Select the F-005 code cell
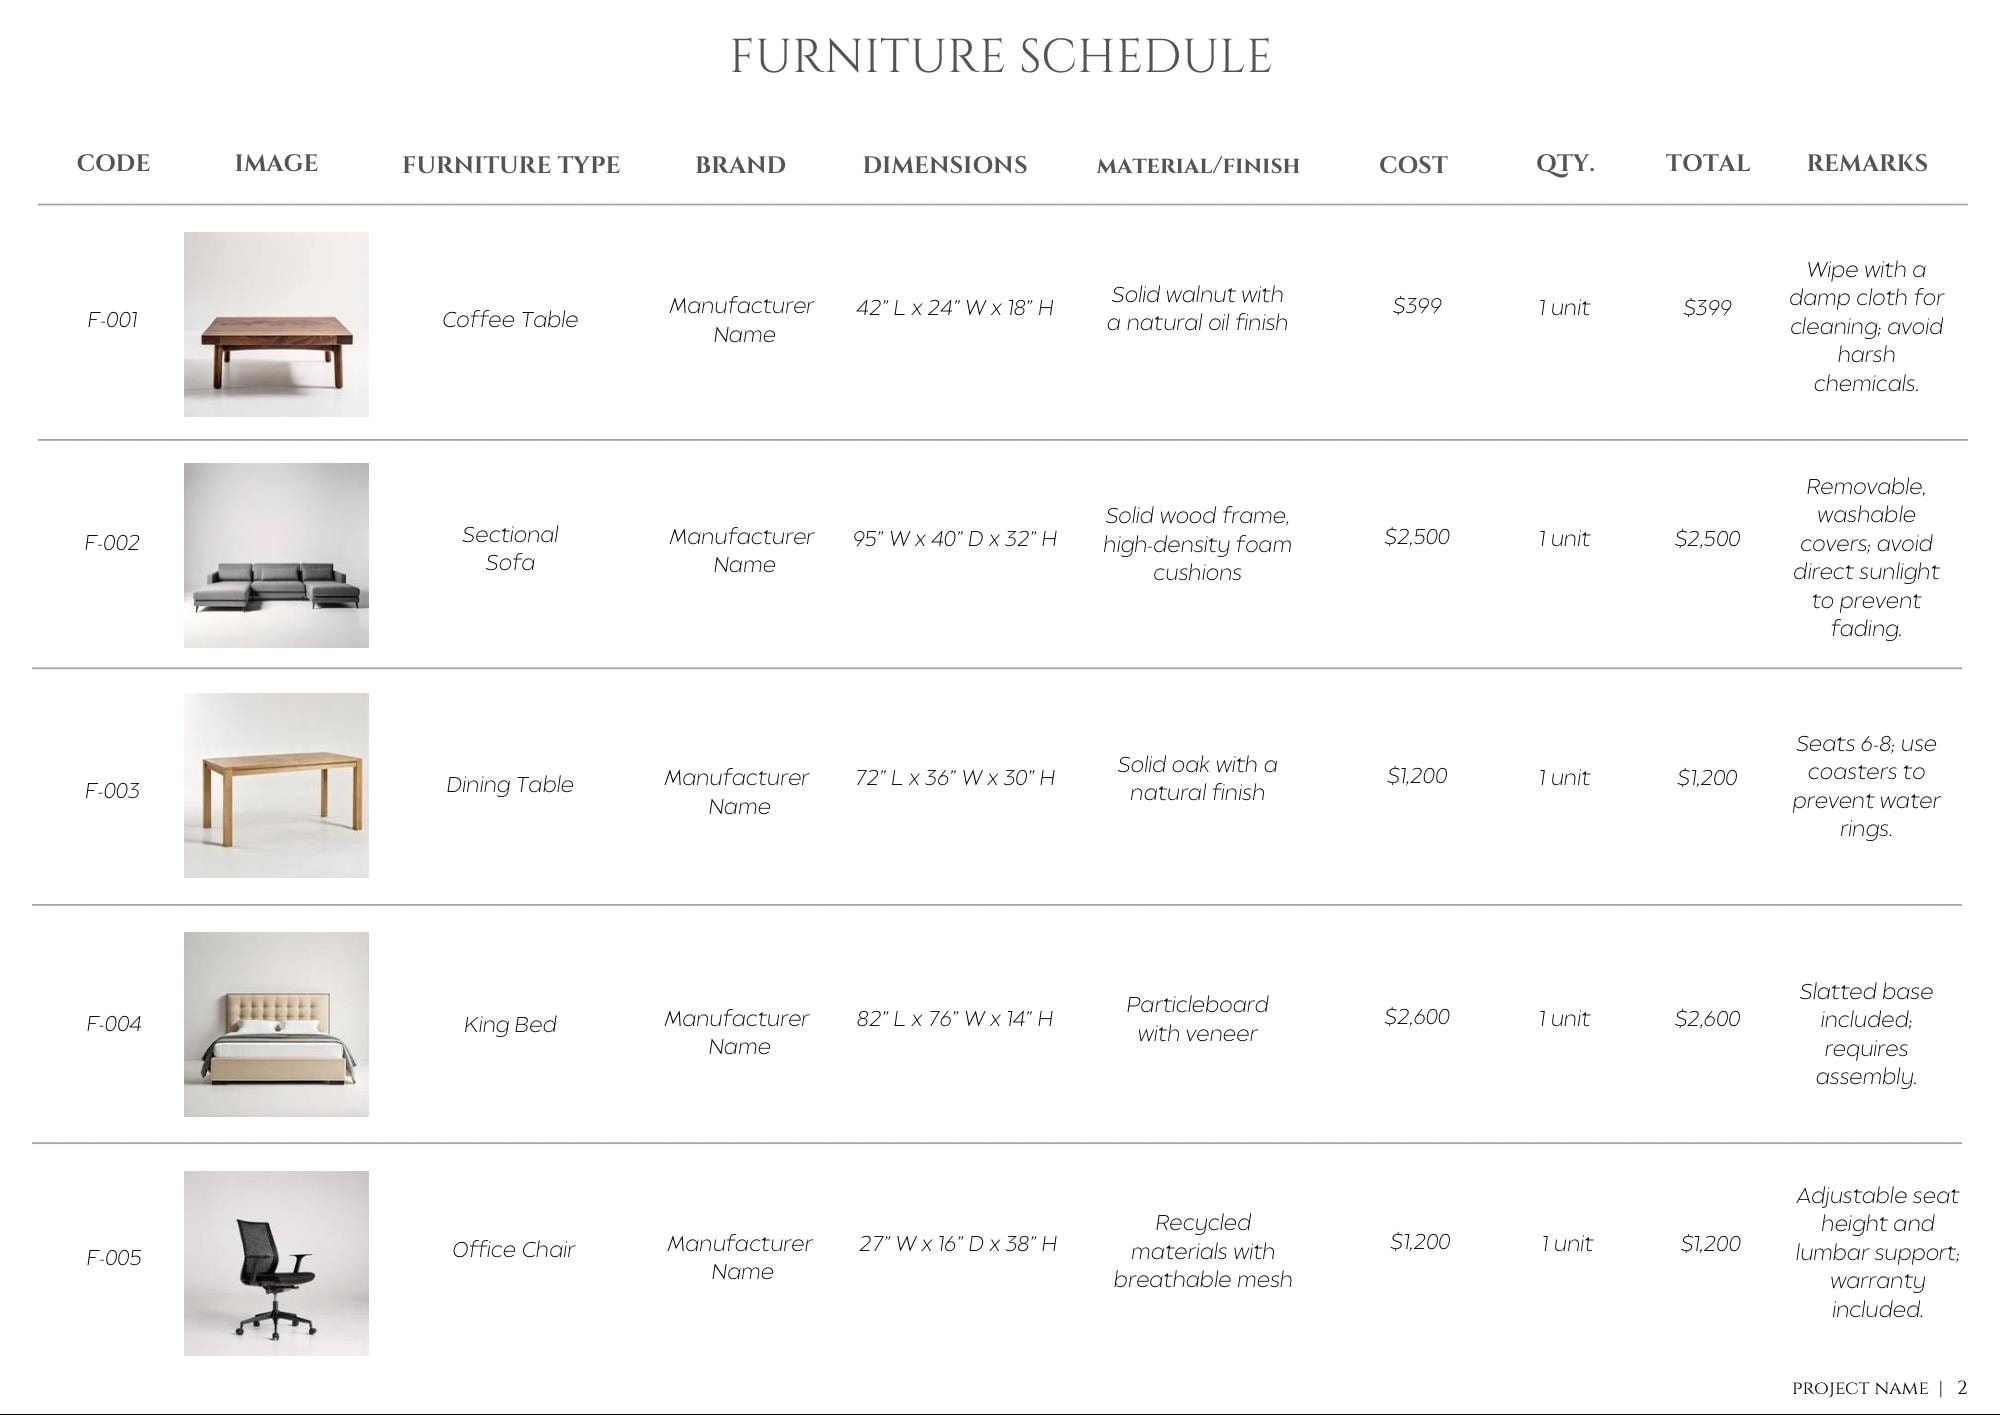 tap(113, 1257)
